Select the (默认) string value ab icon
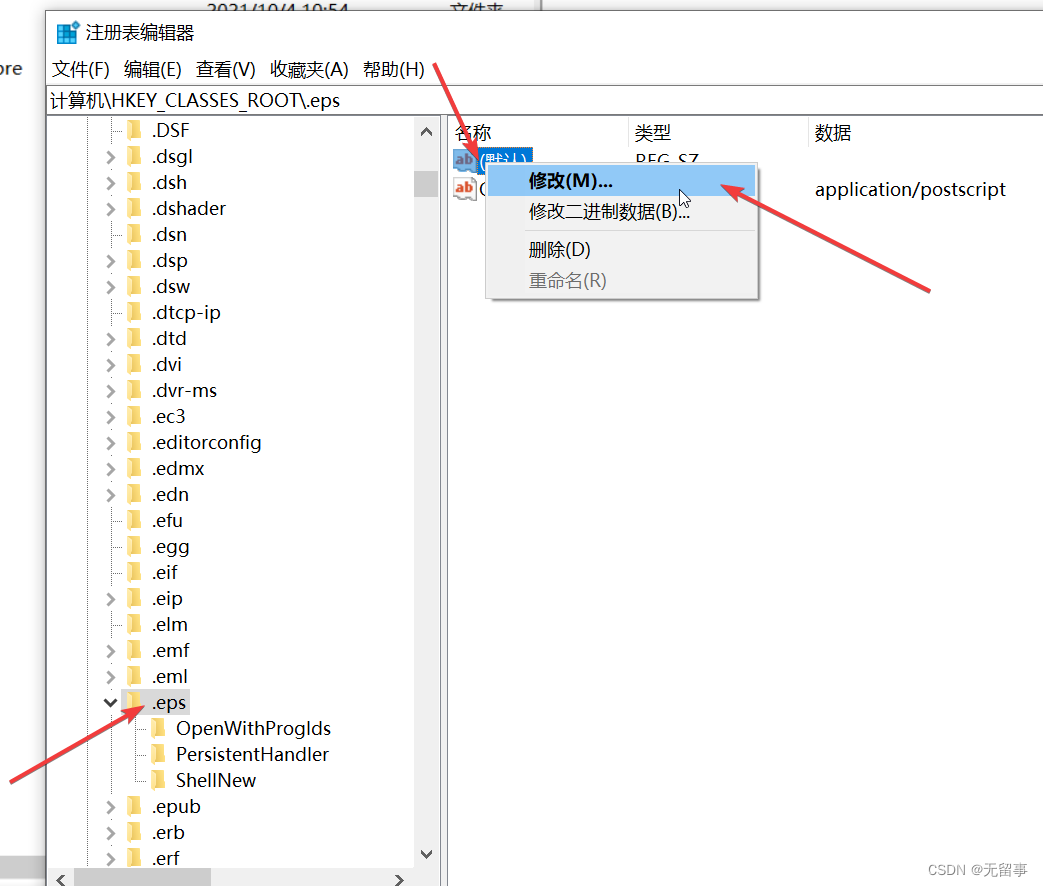1043x886 pixels. pos(465,160)
